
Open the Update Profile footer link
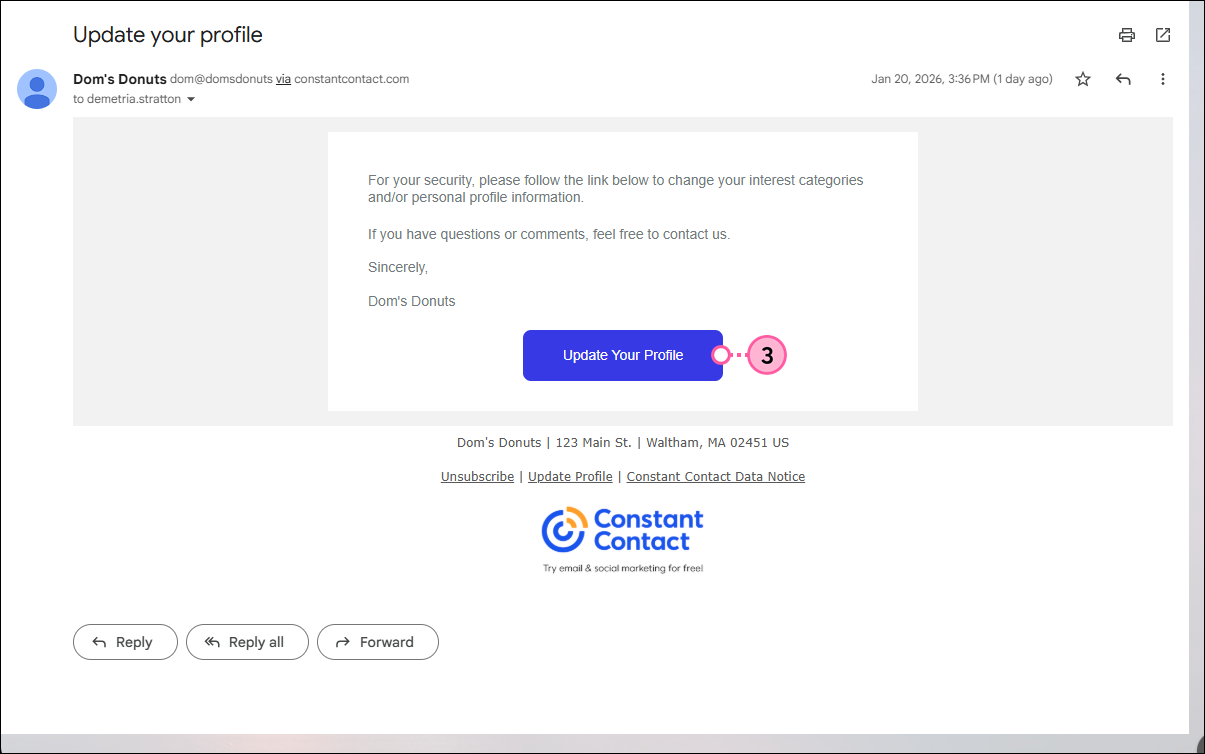point(570,476)
